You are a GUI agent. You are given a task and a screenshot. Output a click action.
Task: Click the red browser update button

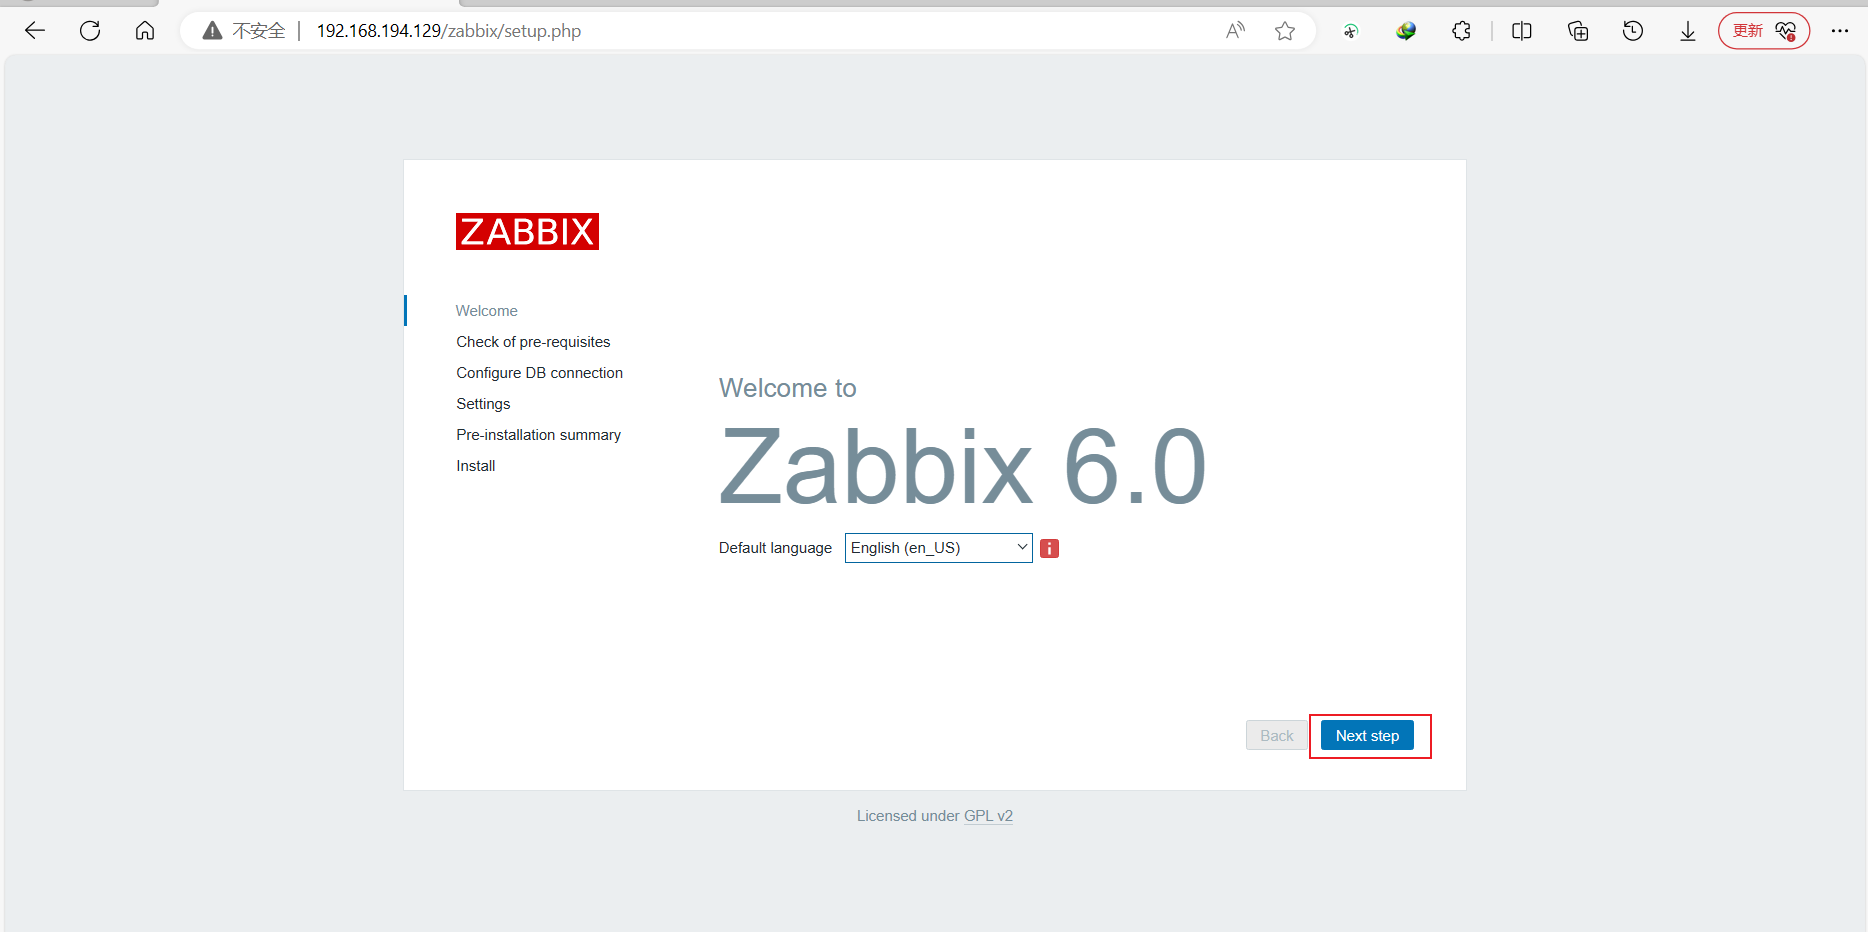pos(1764,31)
